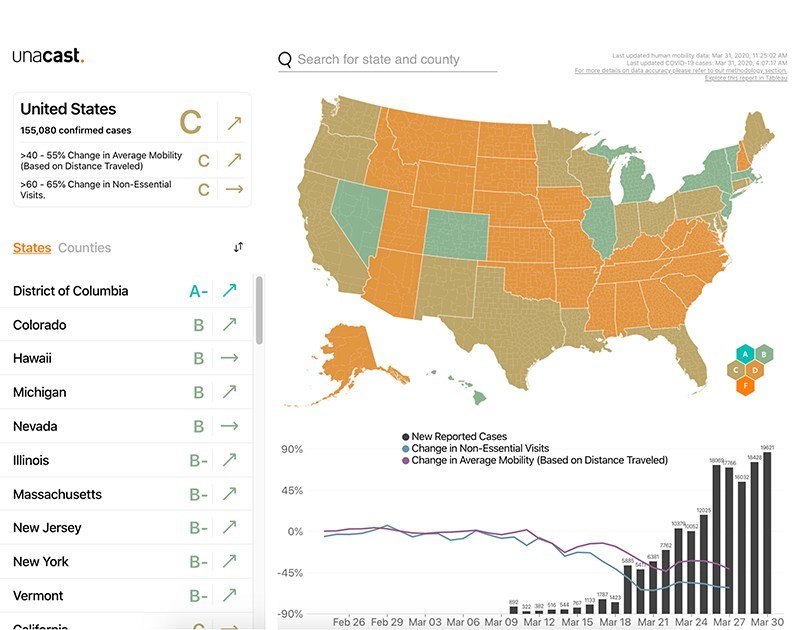Click the District of Columbia trend arrow

click(x=230, y=291)
